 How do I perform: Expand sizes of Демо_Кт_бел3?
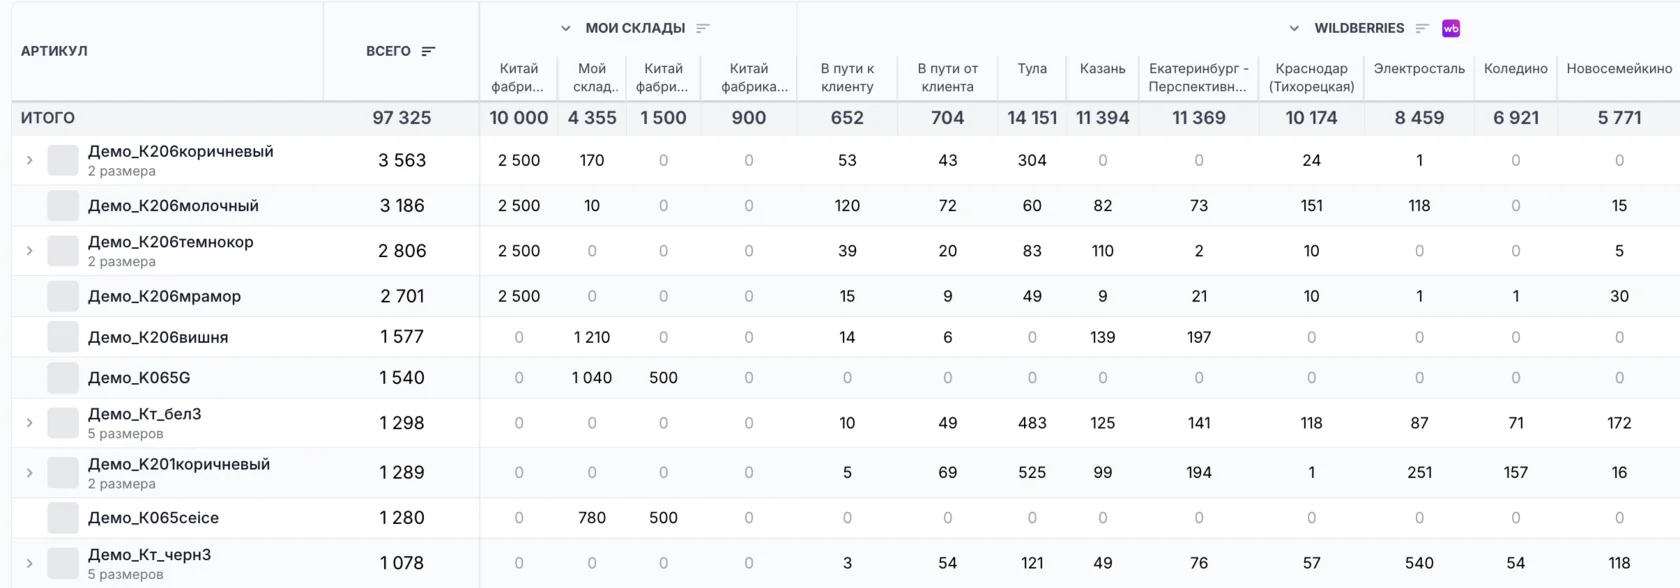29,423
